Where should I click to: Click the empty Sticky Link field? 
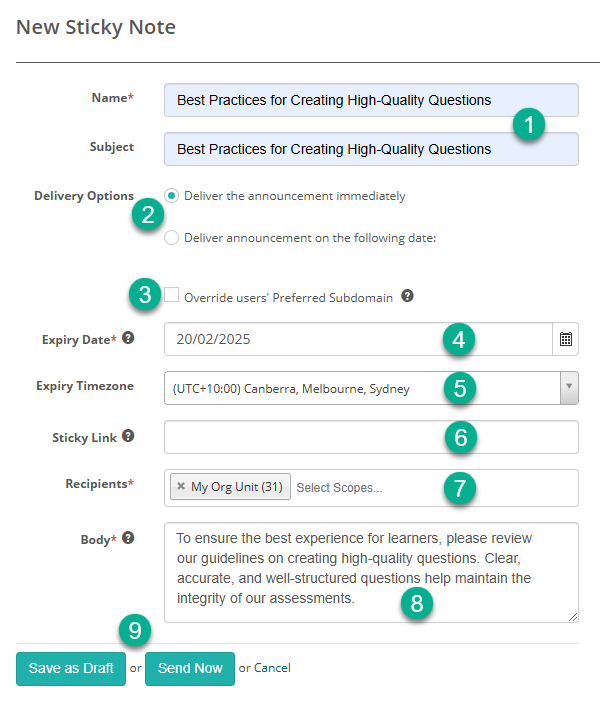[300, 437]
